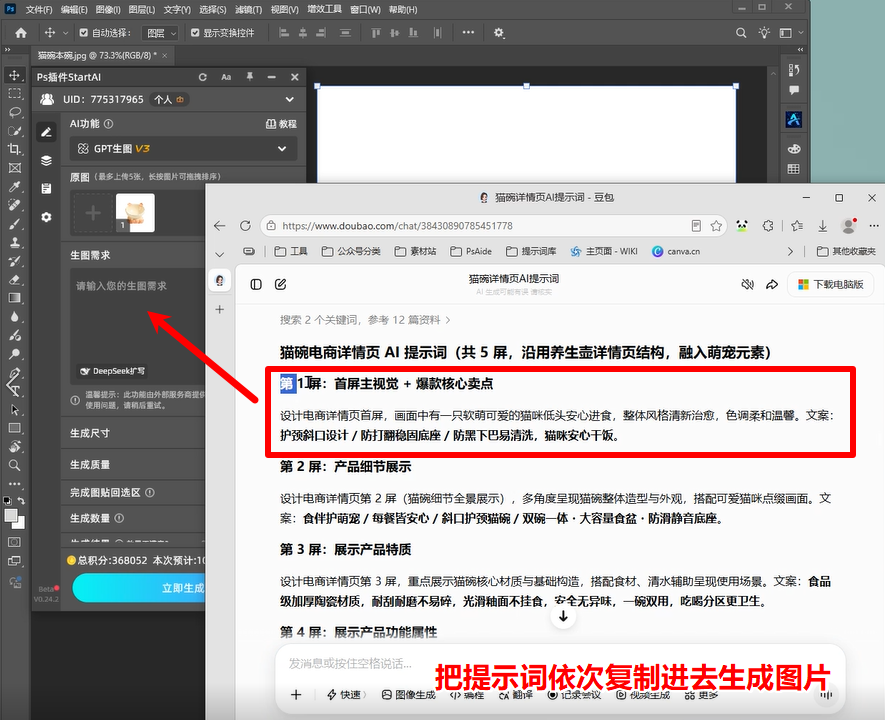Select the Move tool in Photoshop toolbar
The image size is (885, 720).
[15, 75]
